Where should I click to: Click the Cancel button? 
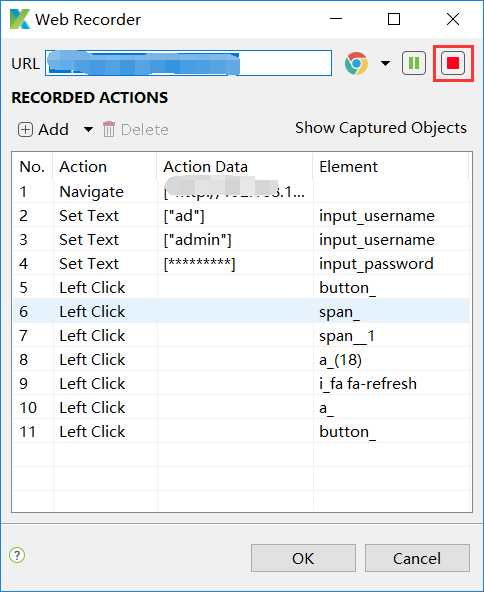click(417, 558)
